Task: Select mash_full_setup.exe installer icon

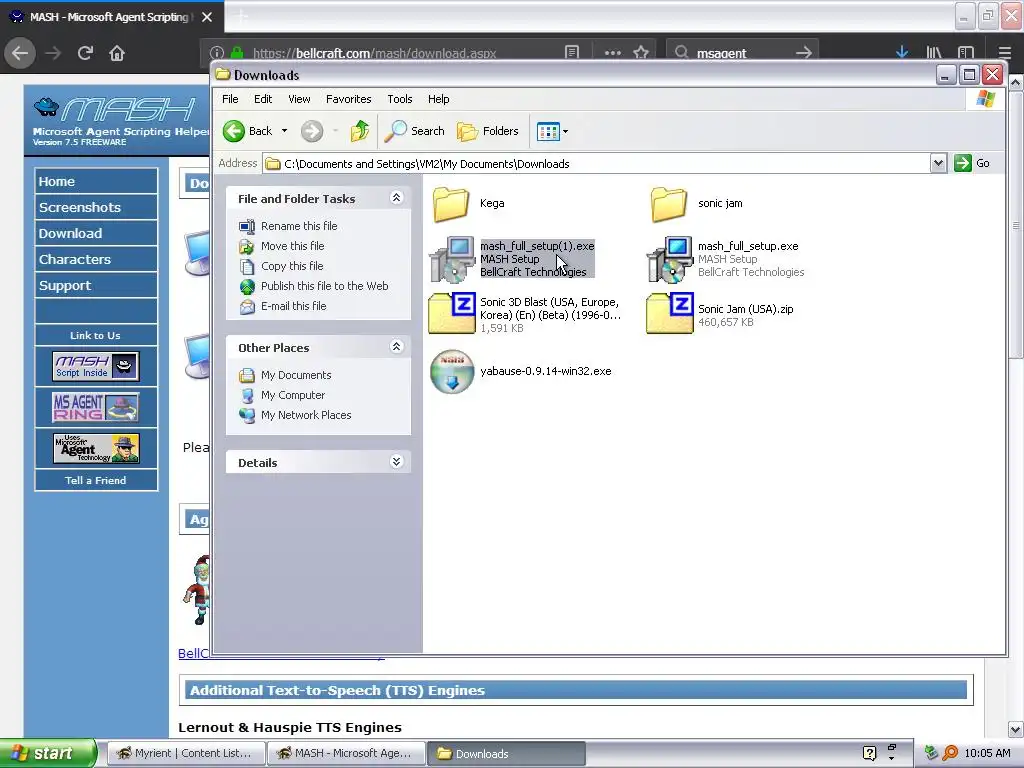Action: pos(669,259)
